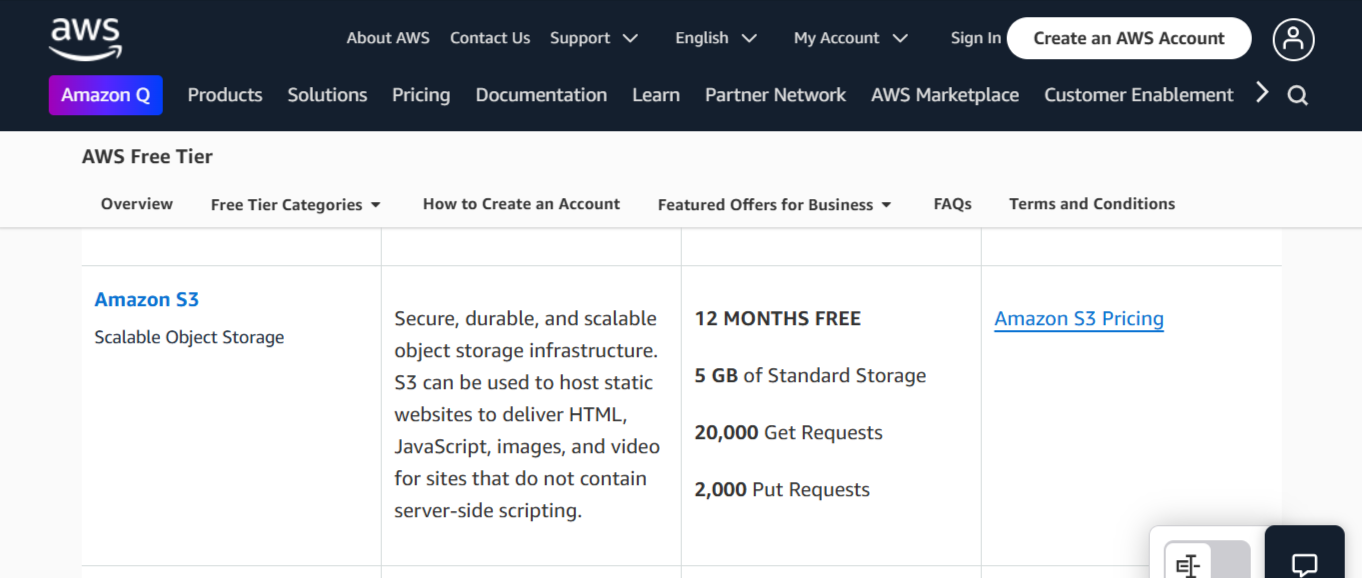Open the Documentation menu

click(x=541, y=95)
